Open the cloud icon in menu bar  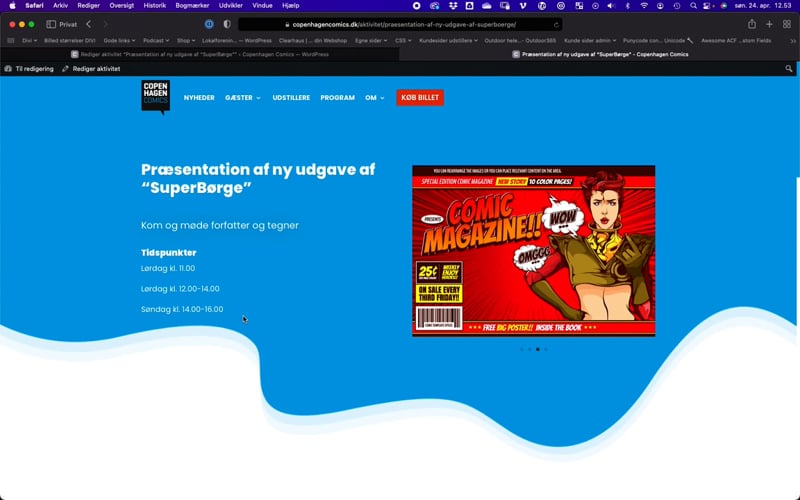coord(486,6)
